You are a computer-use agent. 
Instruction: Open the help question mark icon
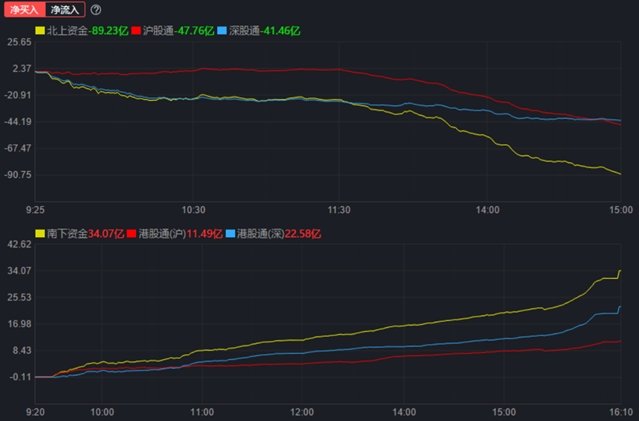point(96,10)
